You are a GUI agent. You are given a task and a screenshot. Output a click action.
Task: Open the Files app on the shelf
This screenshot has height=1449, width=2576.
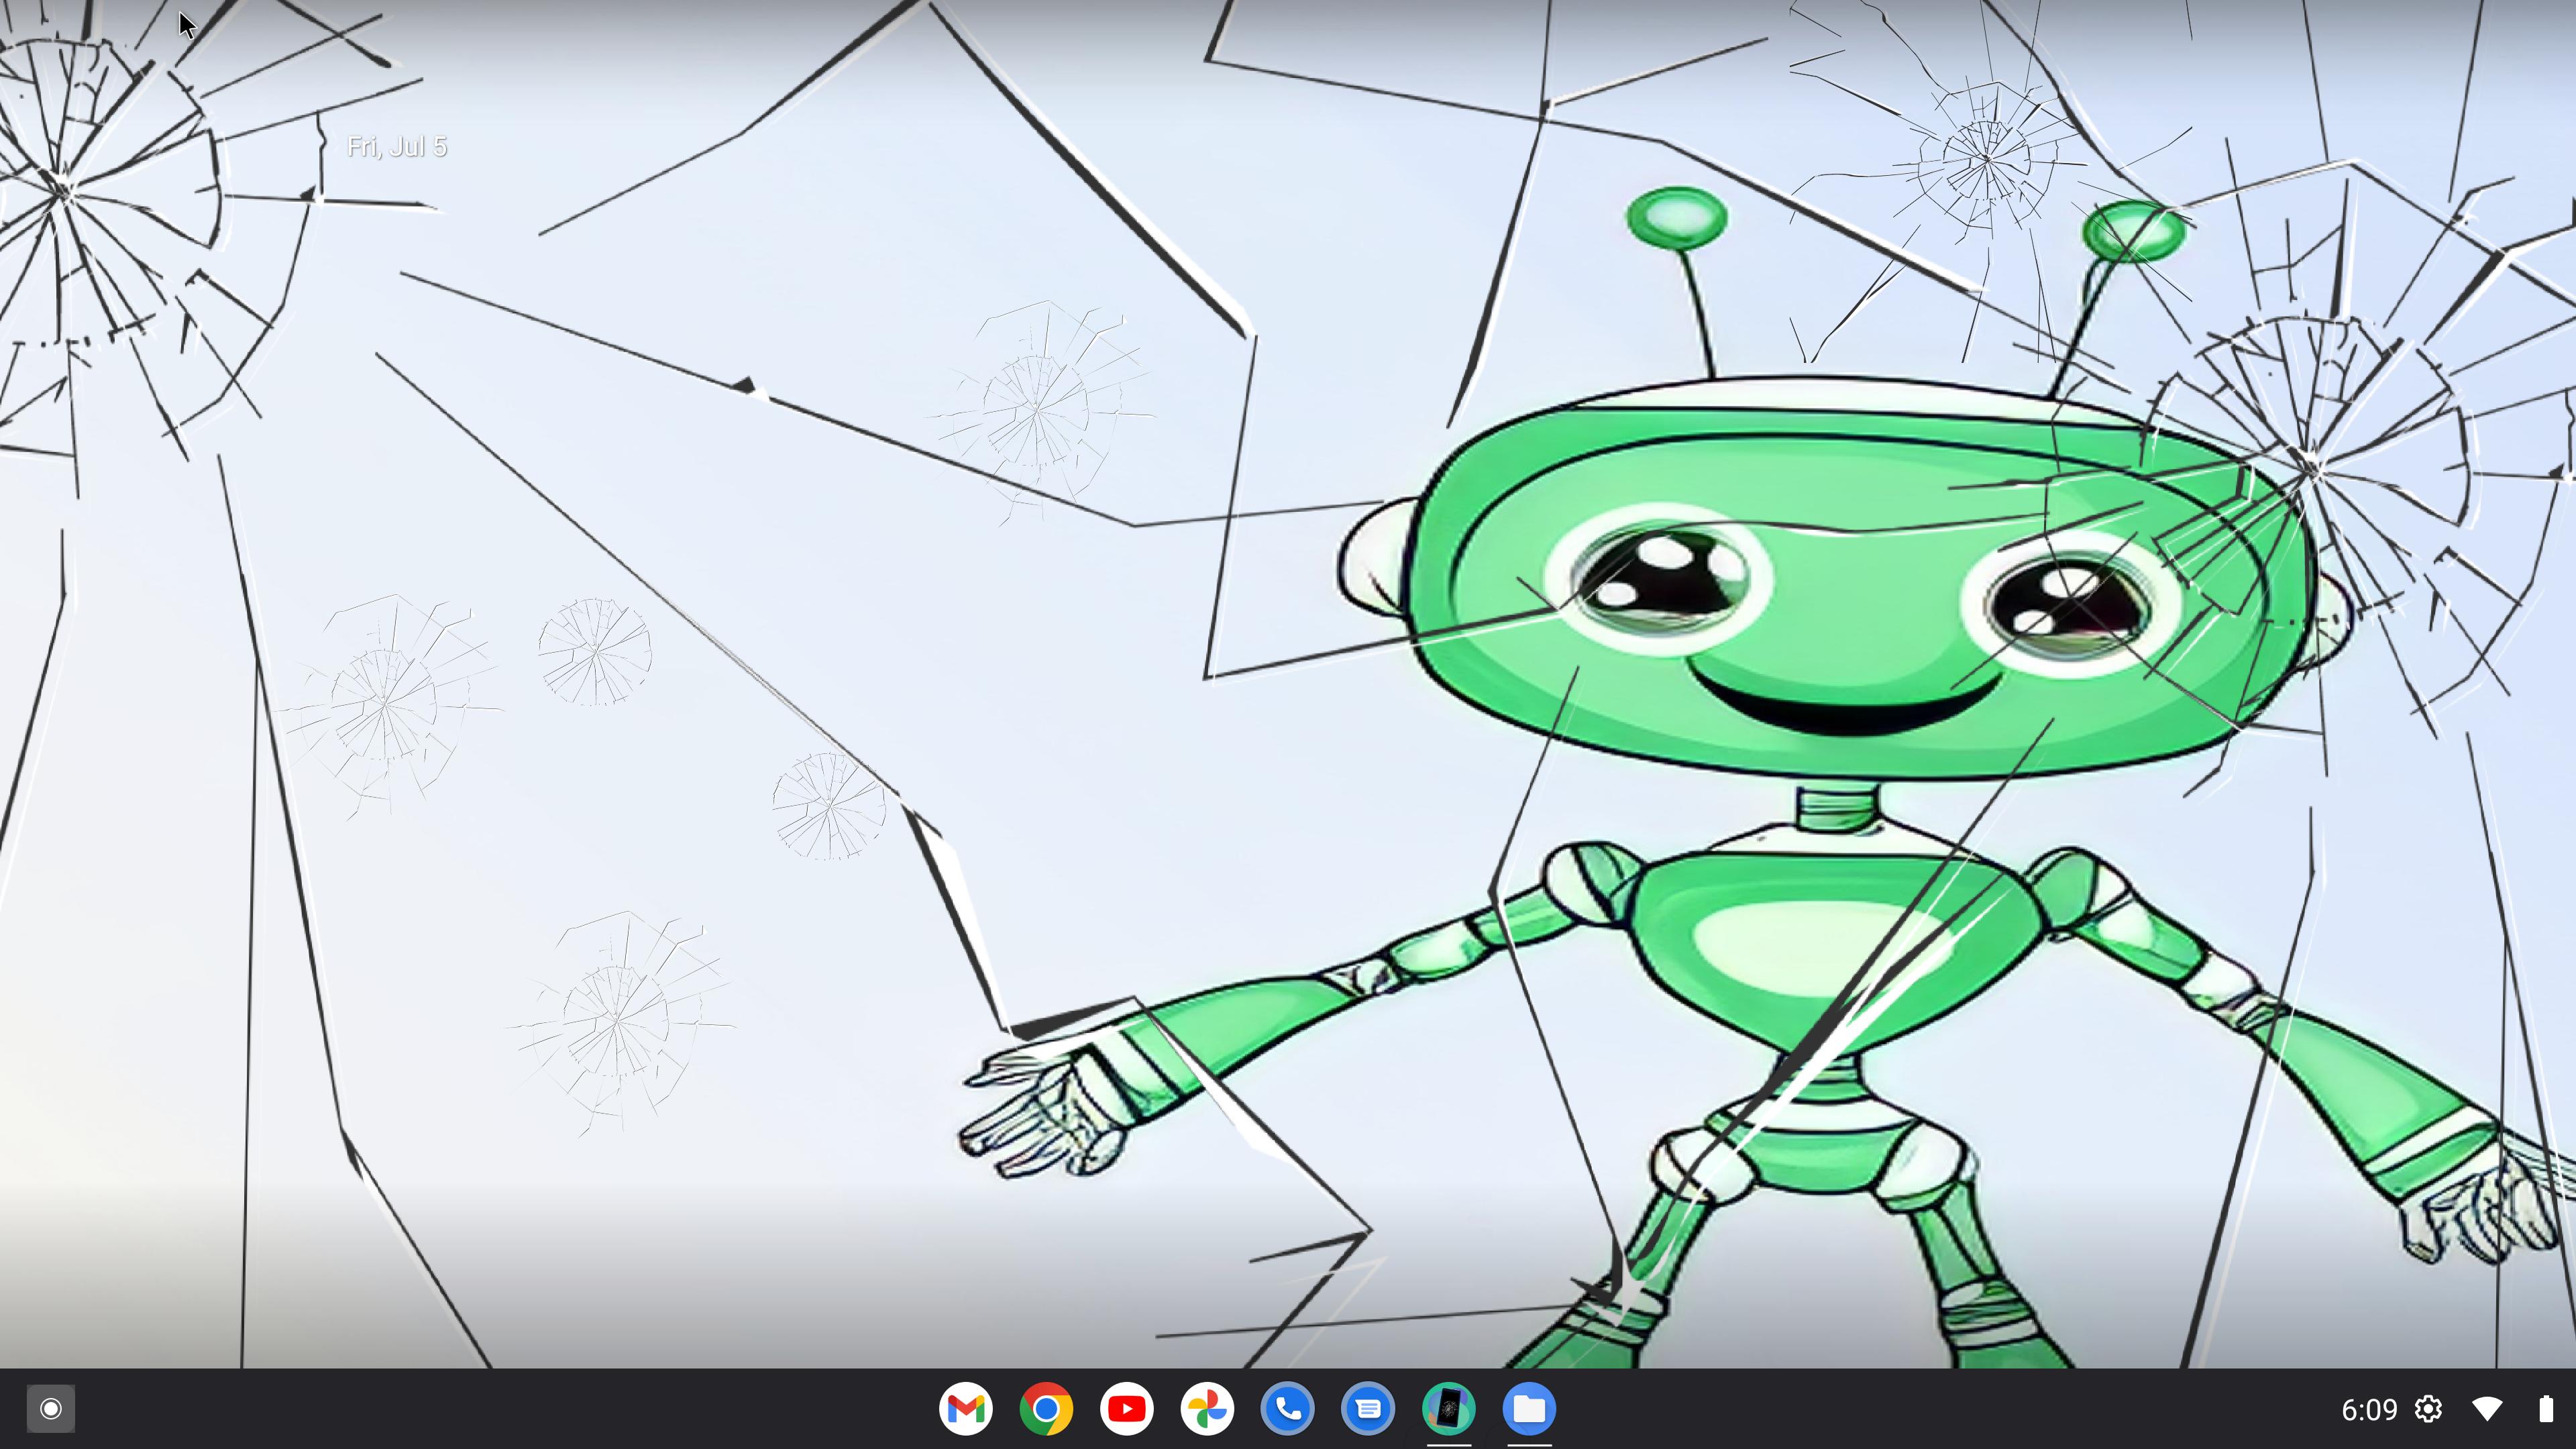point(1529,1409)
